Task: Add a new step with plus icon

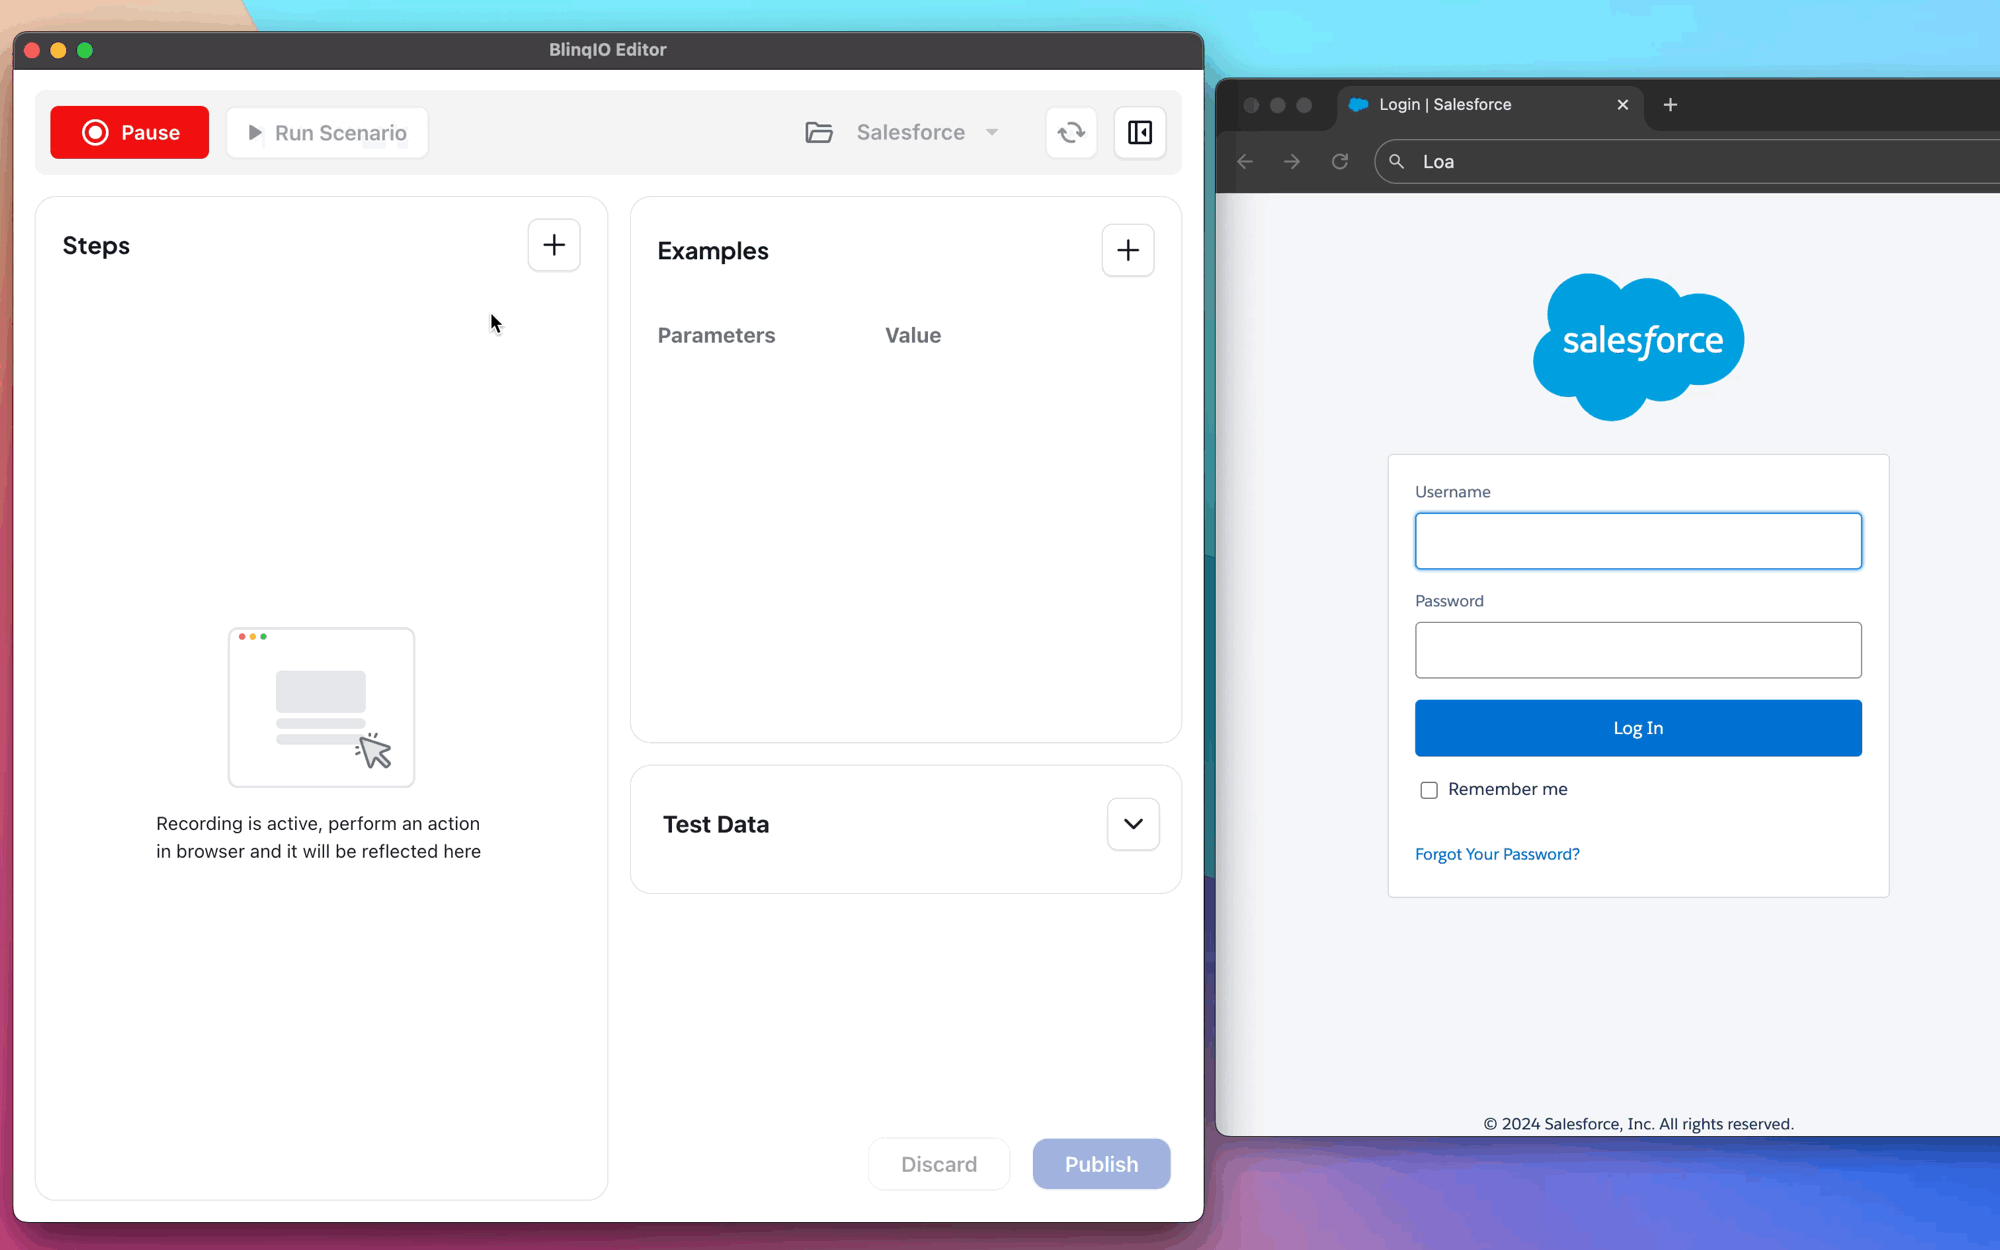Action: tap(554, 245)
